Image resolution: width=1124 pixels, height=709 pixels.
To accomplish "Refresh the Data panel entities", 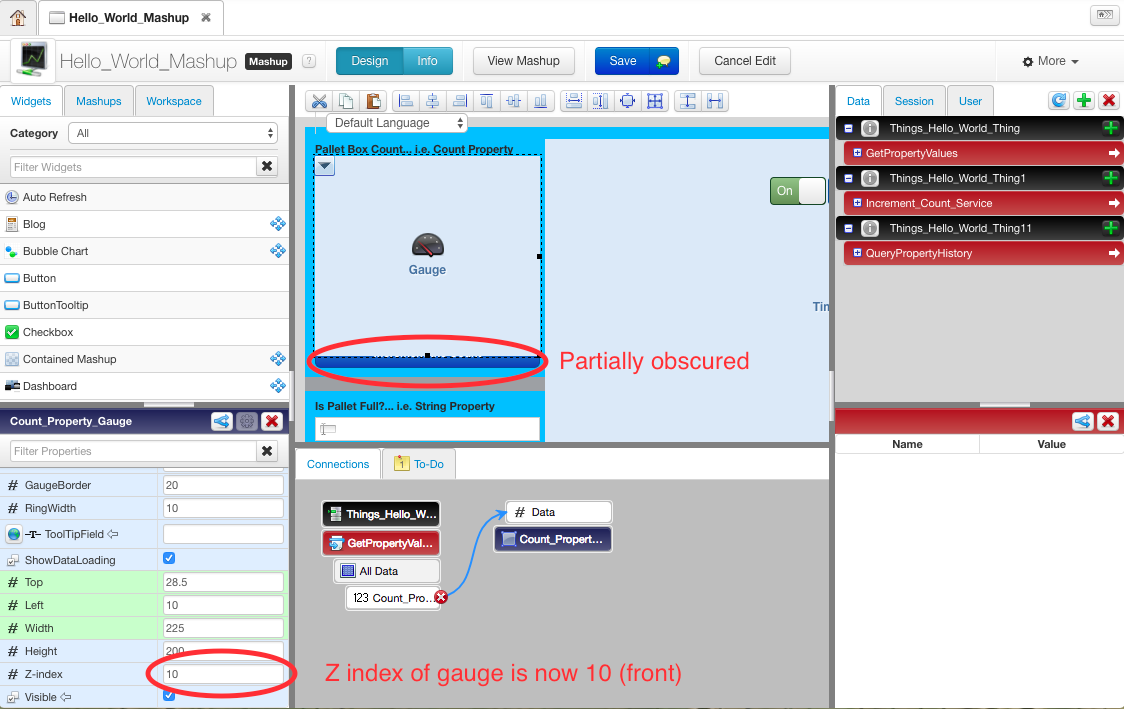I will coord(1059,100).
